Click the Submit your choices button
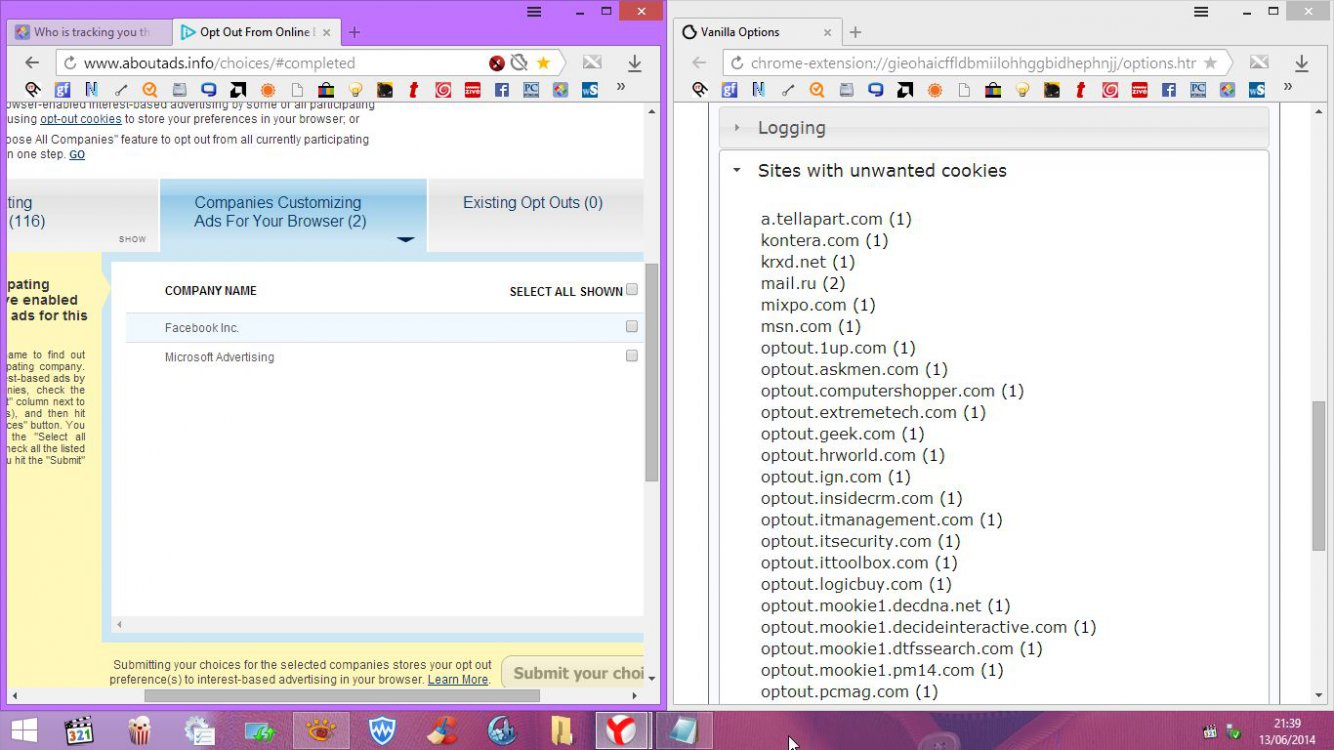1334x750 pixels. tap(573, 673)
